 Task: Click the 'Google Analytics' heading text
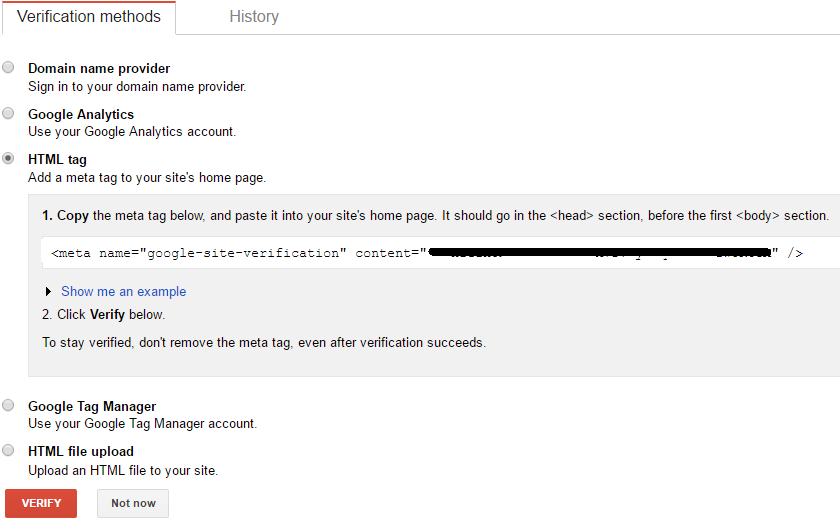click(x=81, y=114)
